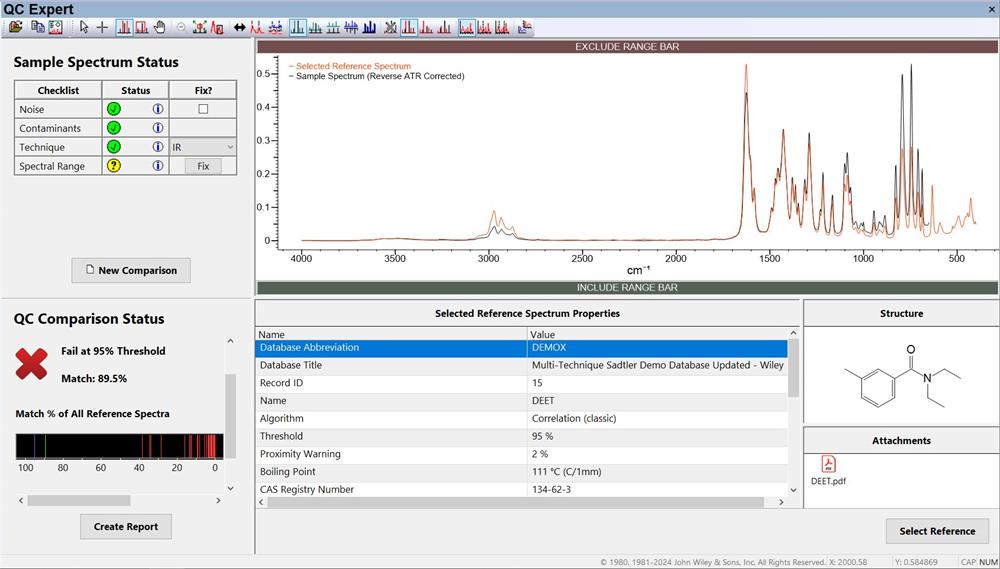Enable the Noise fix checkbox

tap(203, 109)
